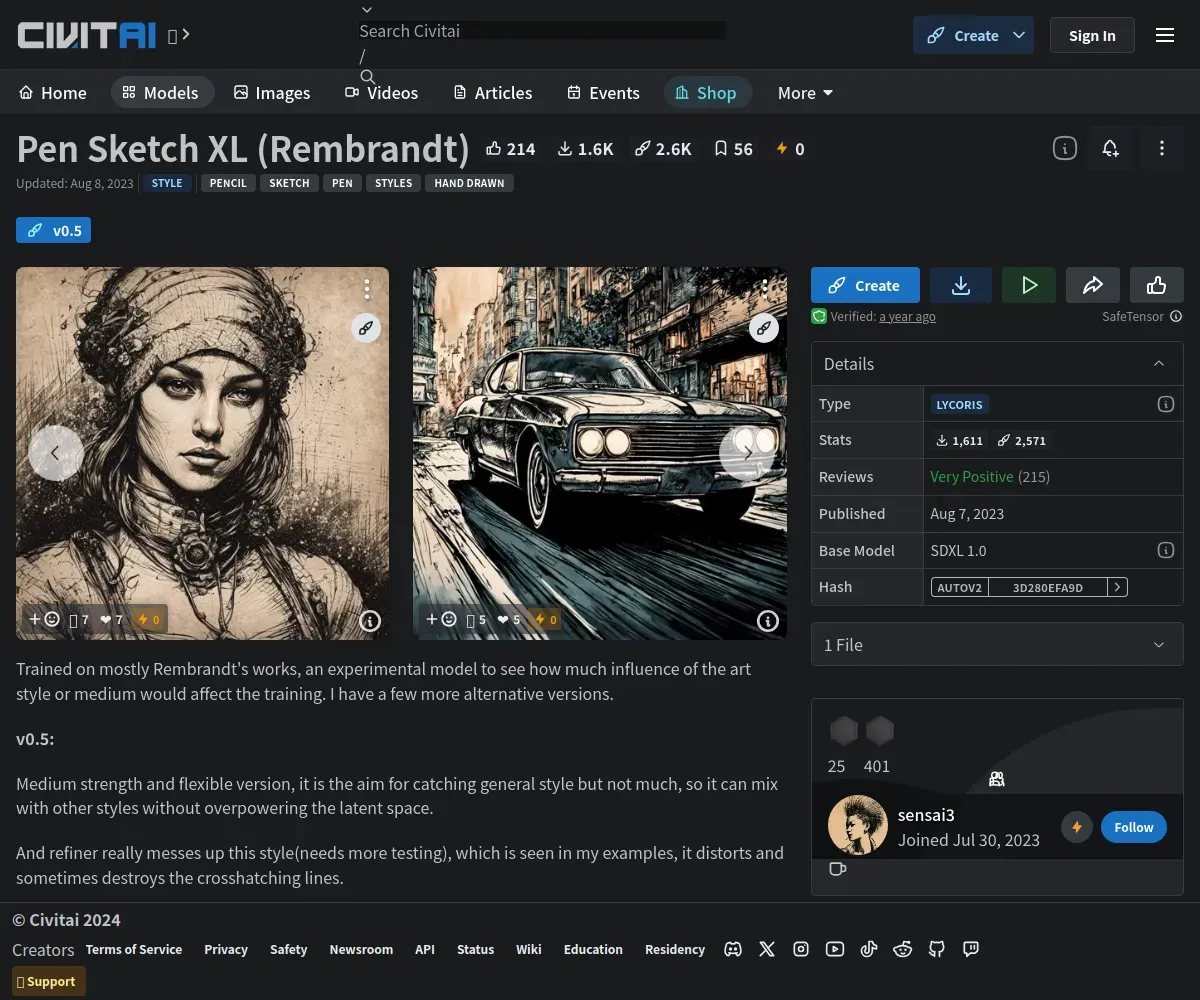Add a reaction to the woman portrait
This screenshot has width=1200, height=1000.
(x=44, y=619)
